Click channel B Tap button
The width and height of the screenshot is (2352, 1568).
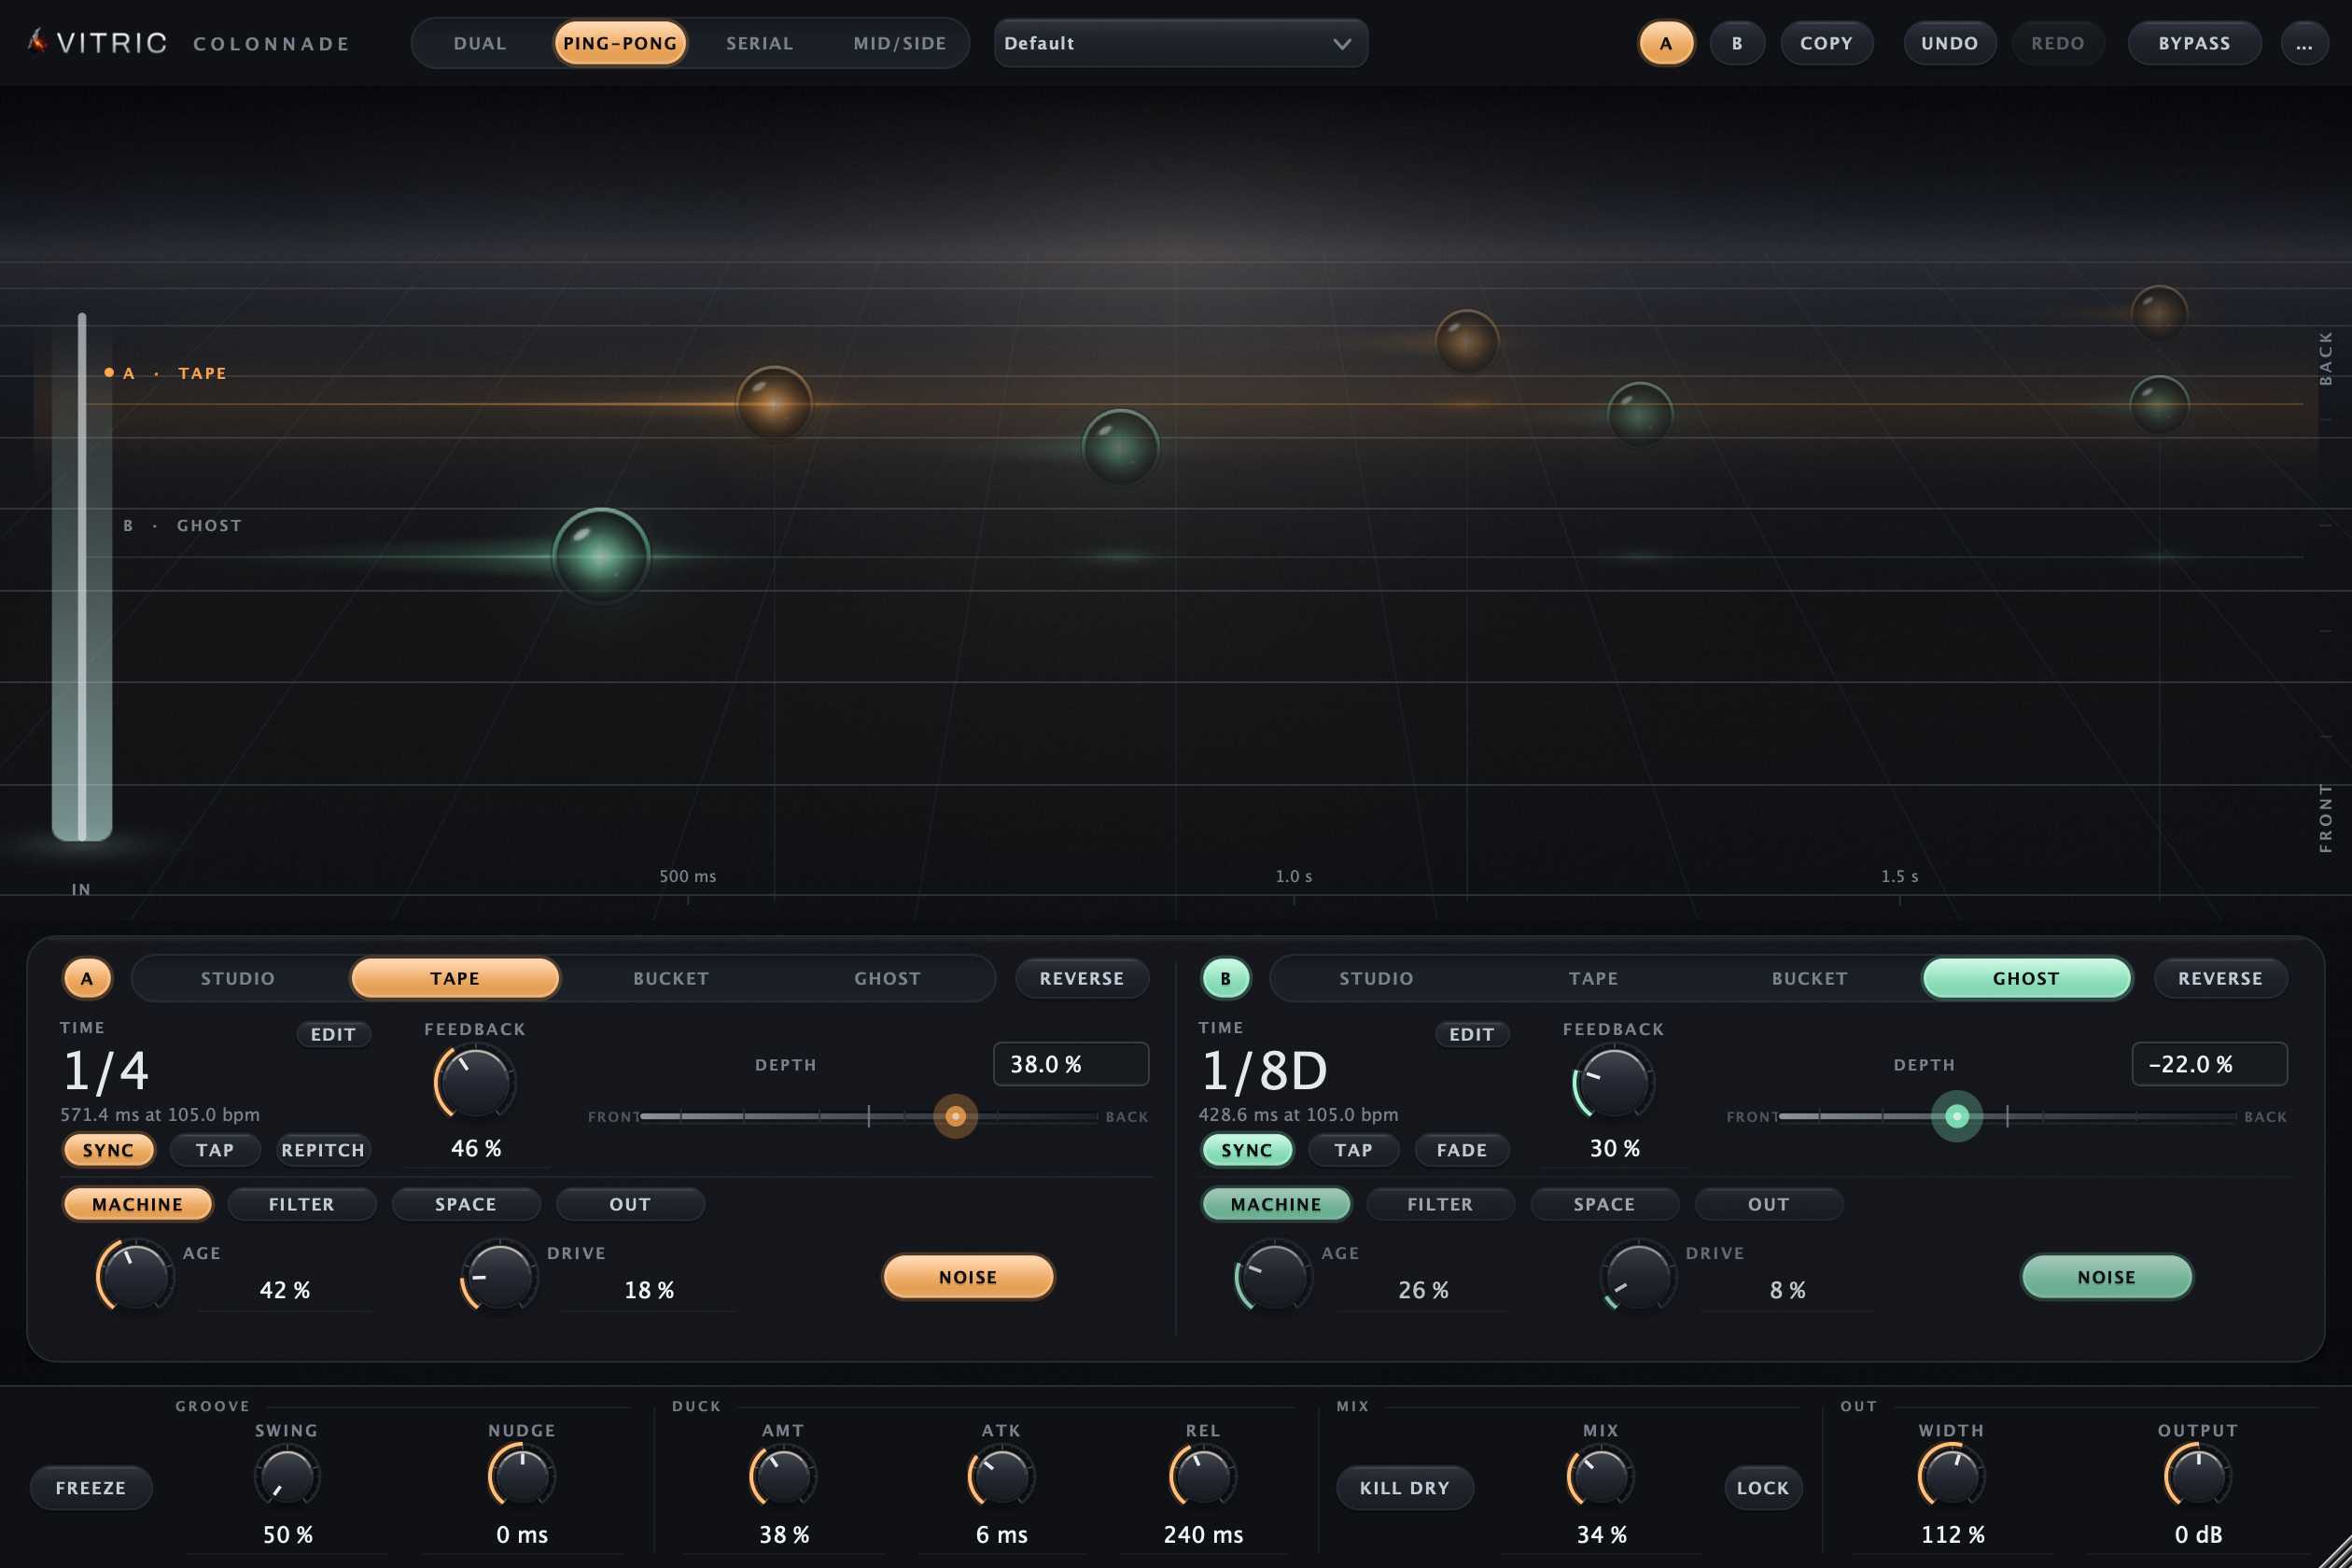[1354, 1150]
